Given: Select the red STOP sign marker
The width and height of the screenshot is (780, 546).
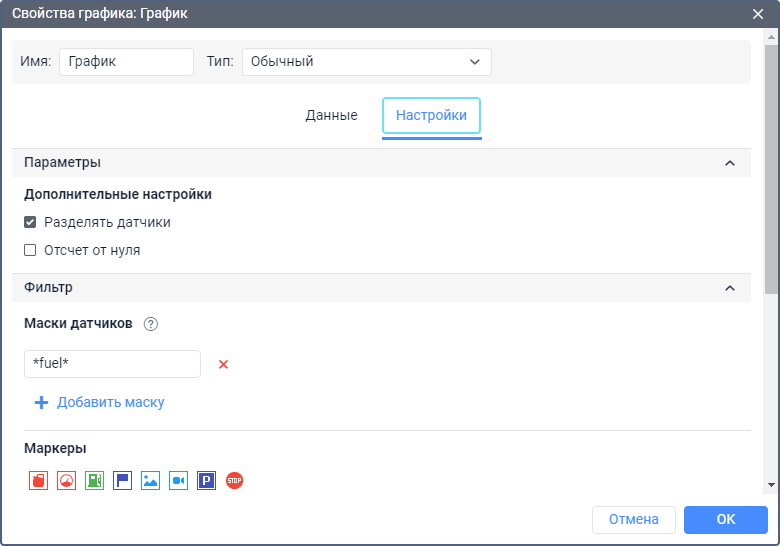Looking at the screenshot, I should click(x=234, y=481).
